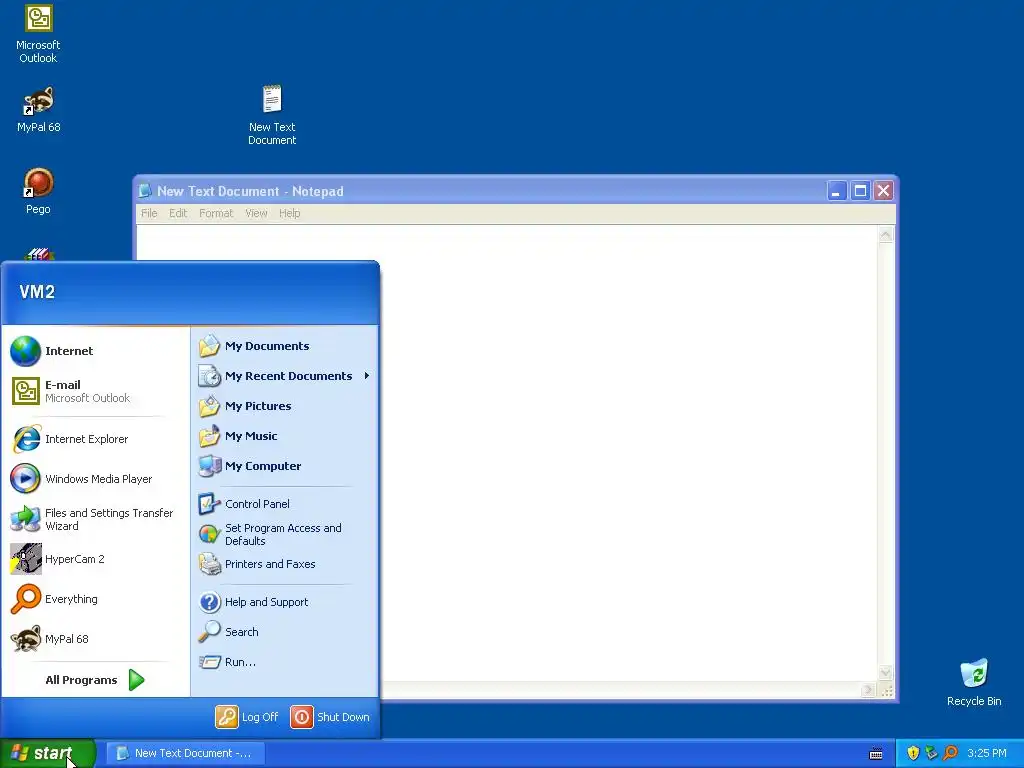The height and width of the screenshot is (768, 1024).
Task: Open My Music folder
Action: tap(285, 436)
